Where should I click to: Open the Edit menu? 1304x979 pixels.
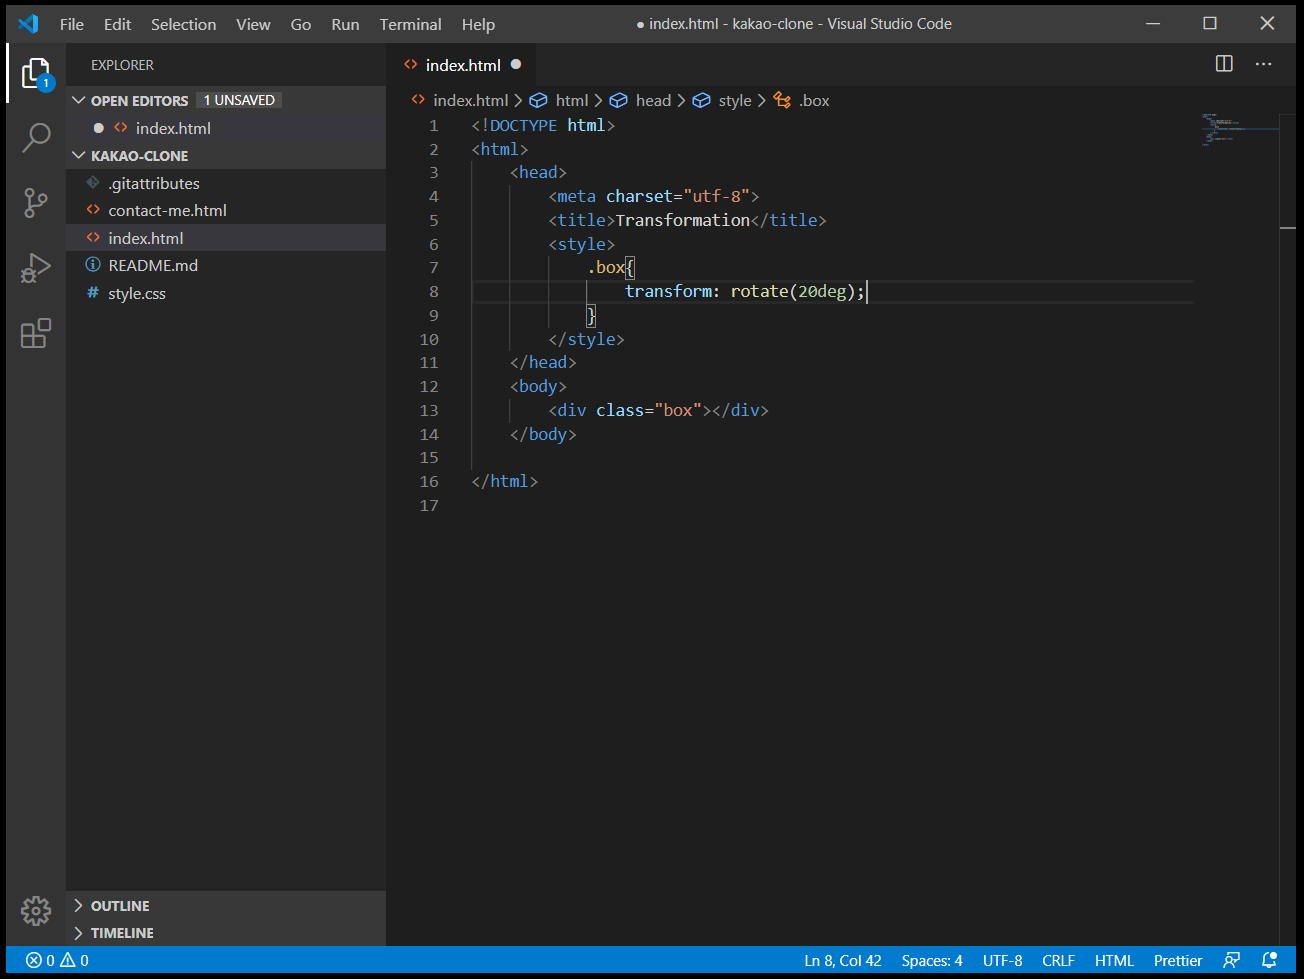(x=118, y=24)
